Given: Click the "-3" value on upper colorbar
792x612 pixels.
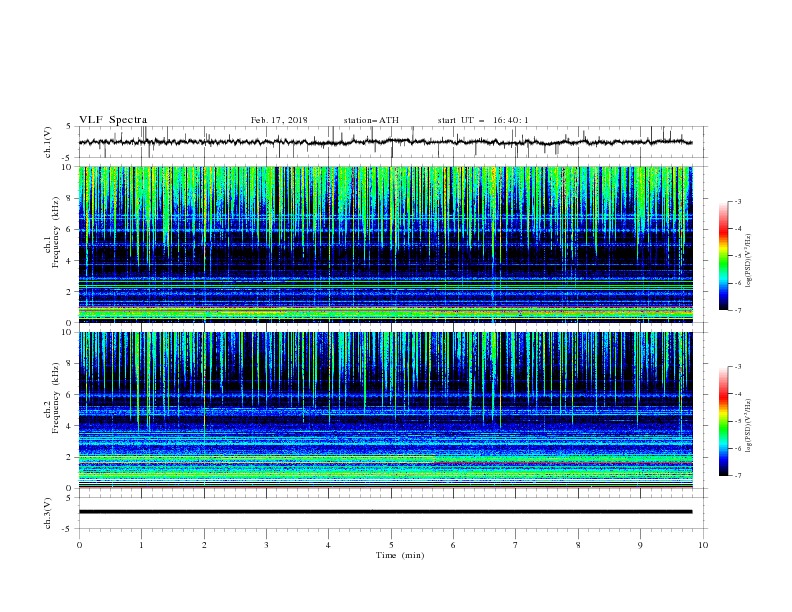Looking at the screenshot, I should pyautogui.click(x=737, y=201).
